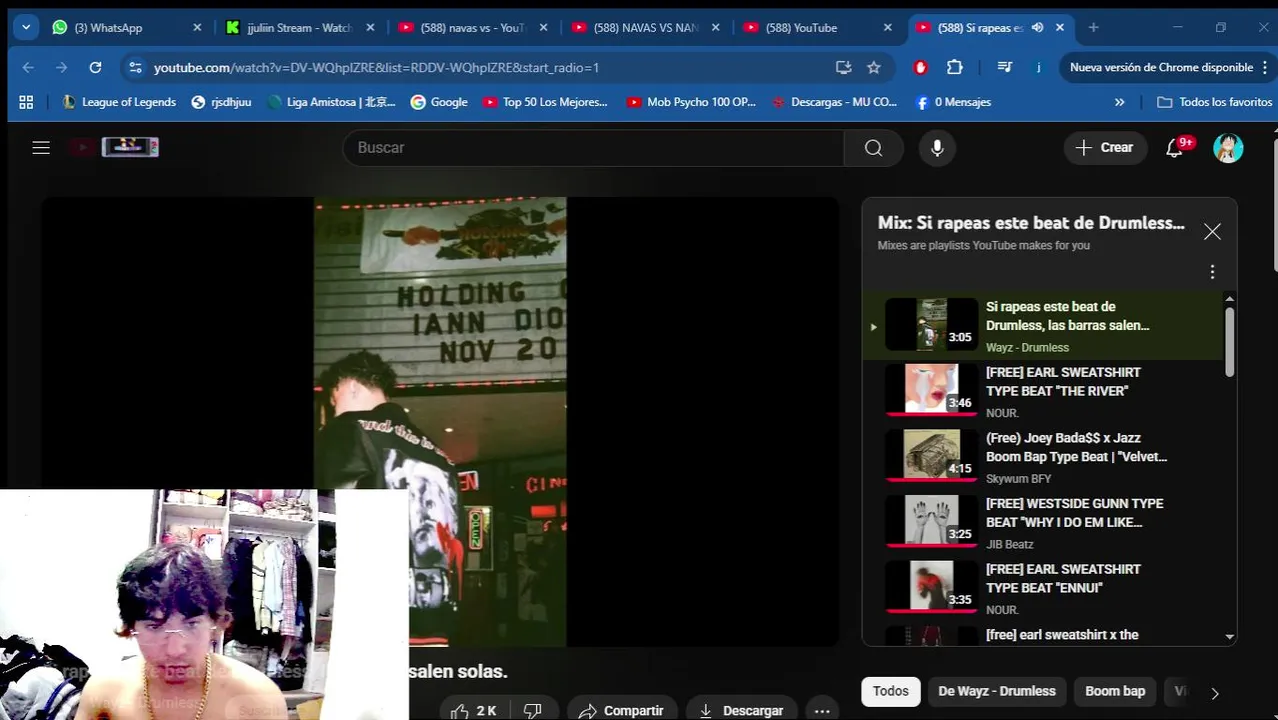
Task: Switch to NAVAS VS NAN tab
Action: pyautogui.click(x=643, y=28)
